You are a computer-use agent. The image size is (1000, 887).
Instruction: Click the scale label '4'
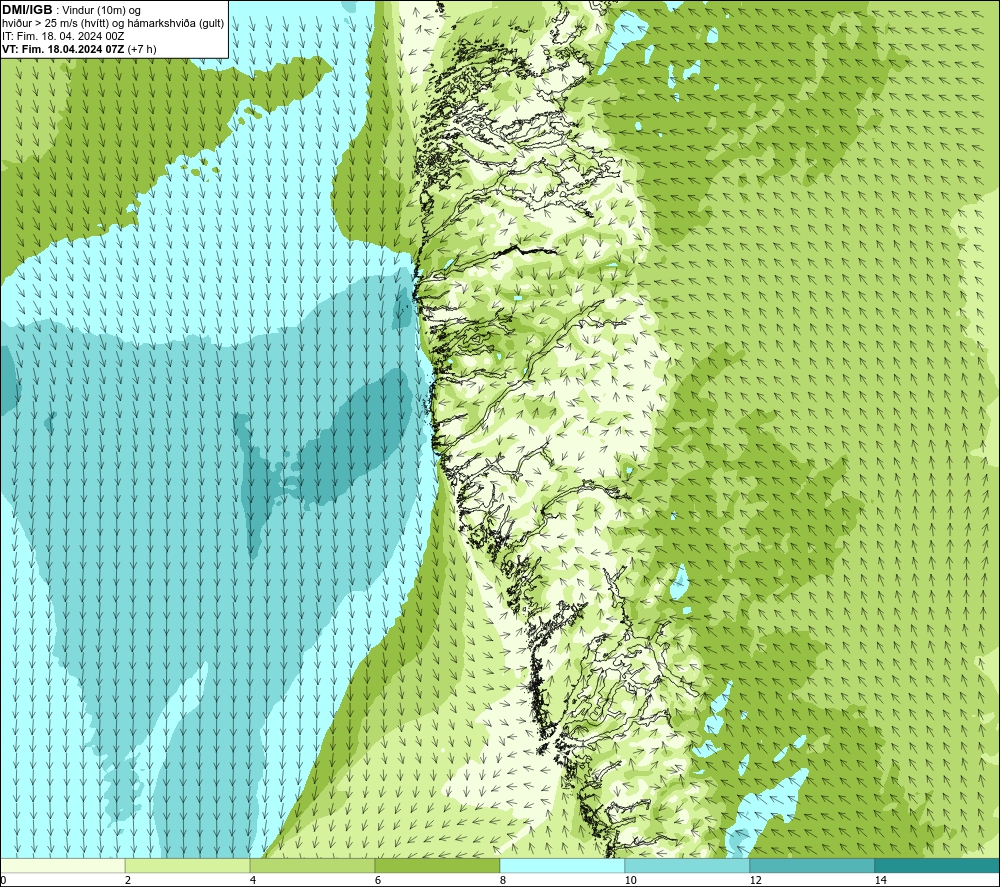pyautogui.click(x=253, y=880)
